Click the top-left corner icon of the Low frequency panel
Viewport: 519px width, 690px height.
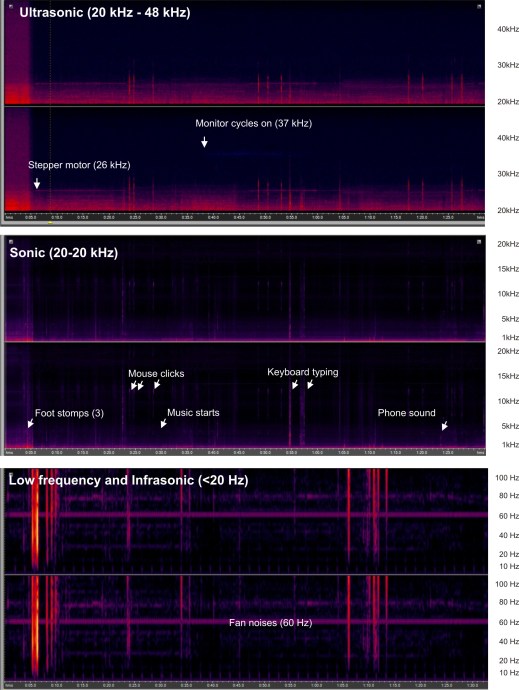(11, 474)
